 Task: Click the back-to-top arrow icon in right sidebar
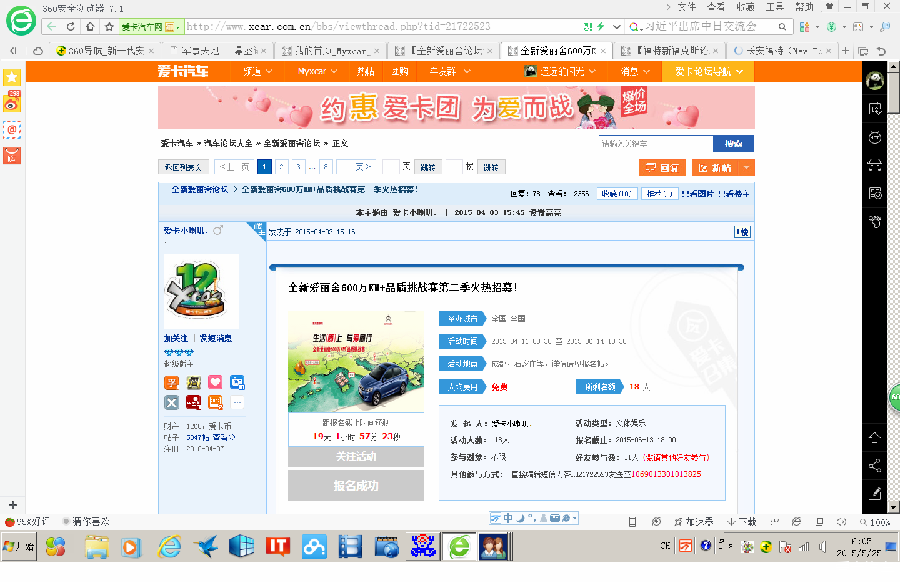[875, 438]
